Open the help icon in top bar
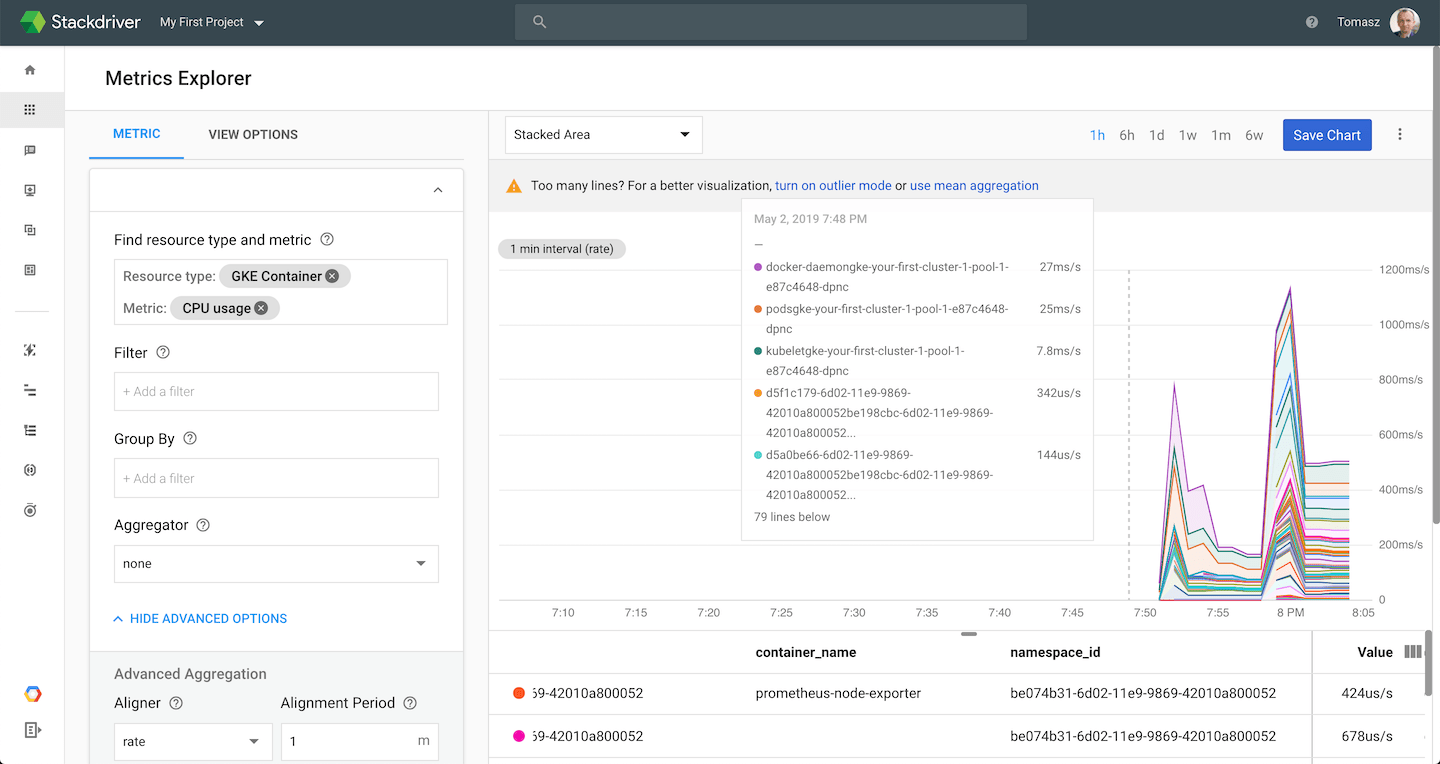The width and height of the screenshot is (1440, 764). tap(1312, 22)
